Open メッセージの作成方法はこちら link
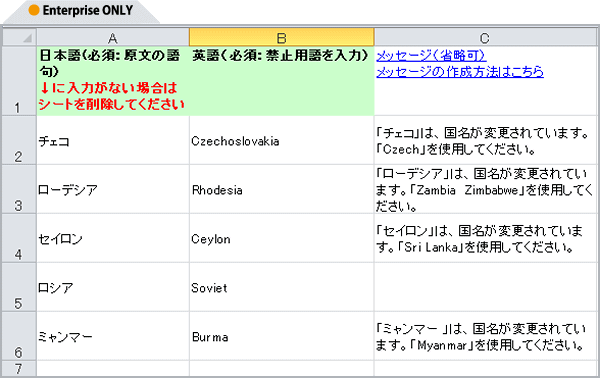 click(460, 72)
